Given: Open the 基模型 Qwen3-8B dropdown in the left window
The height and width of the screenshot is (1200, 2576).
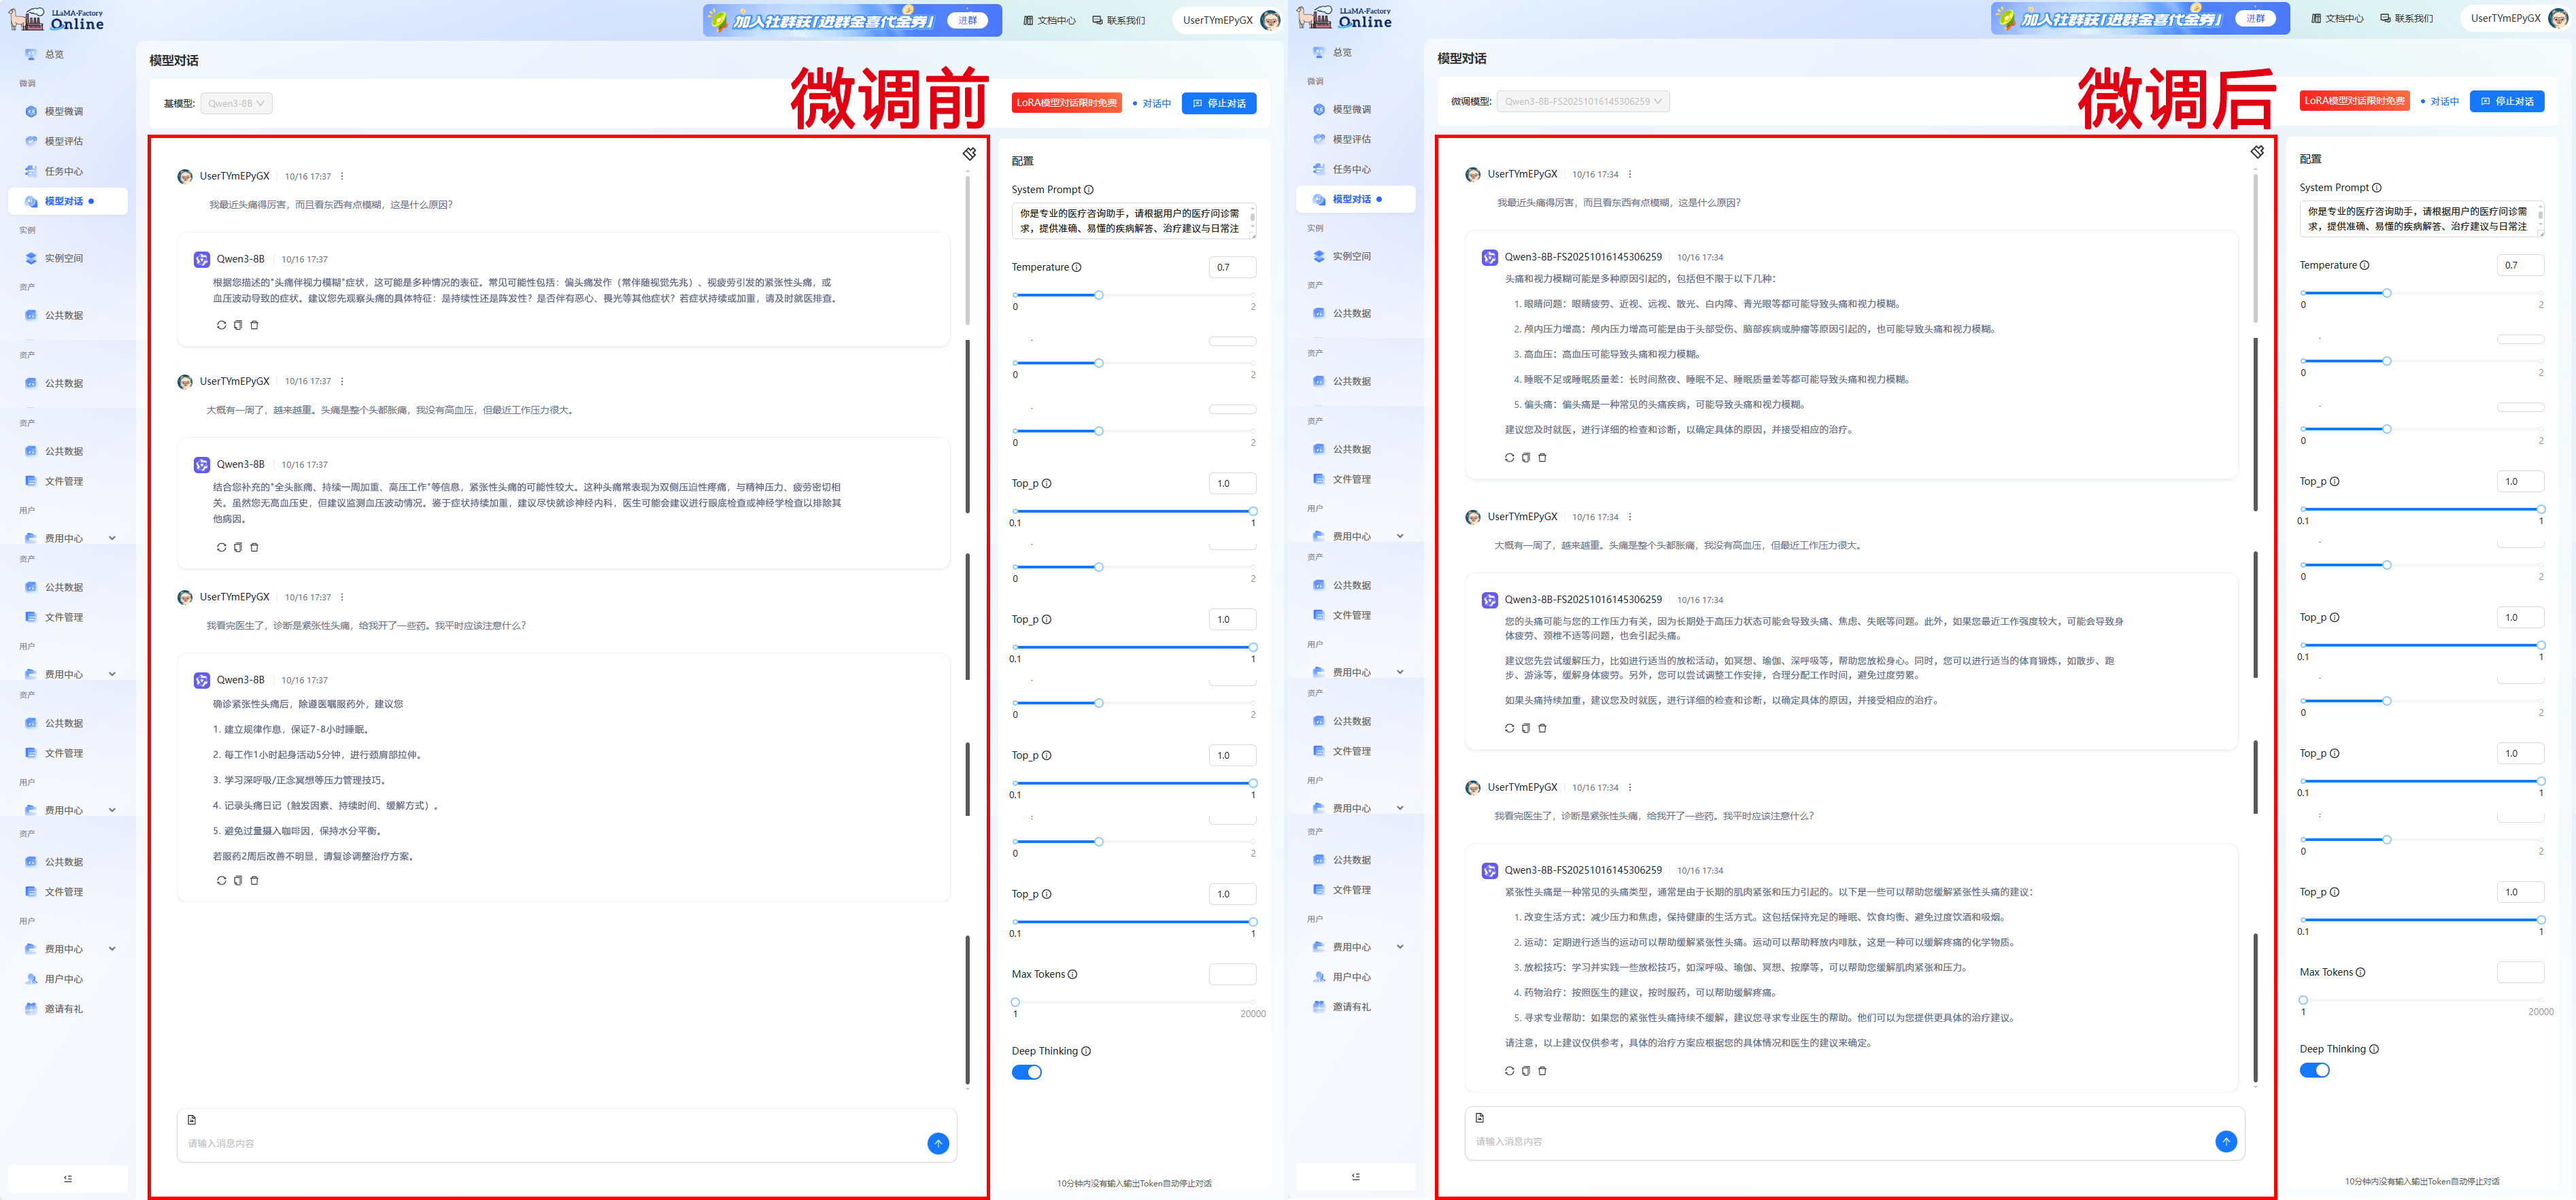Looking at the screenshot, I should click(236, 103).
